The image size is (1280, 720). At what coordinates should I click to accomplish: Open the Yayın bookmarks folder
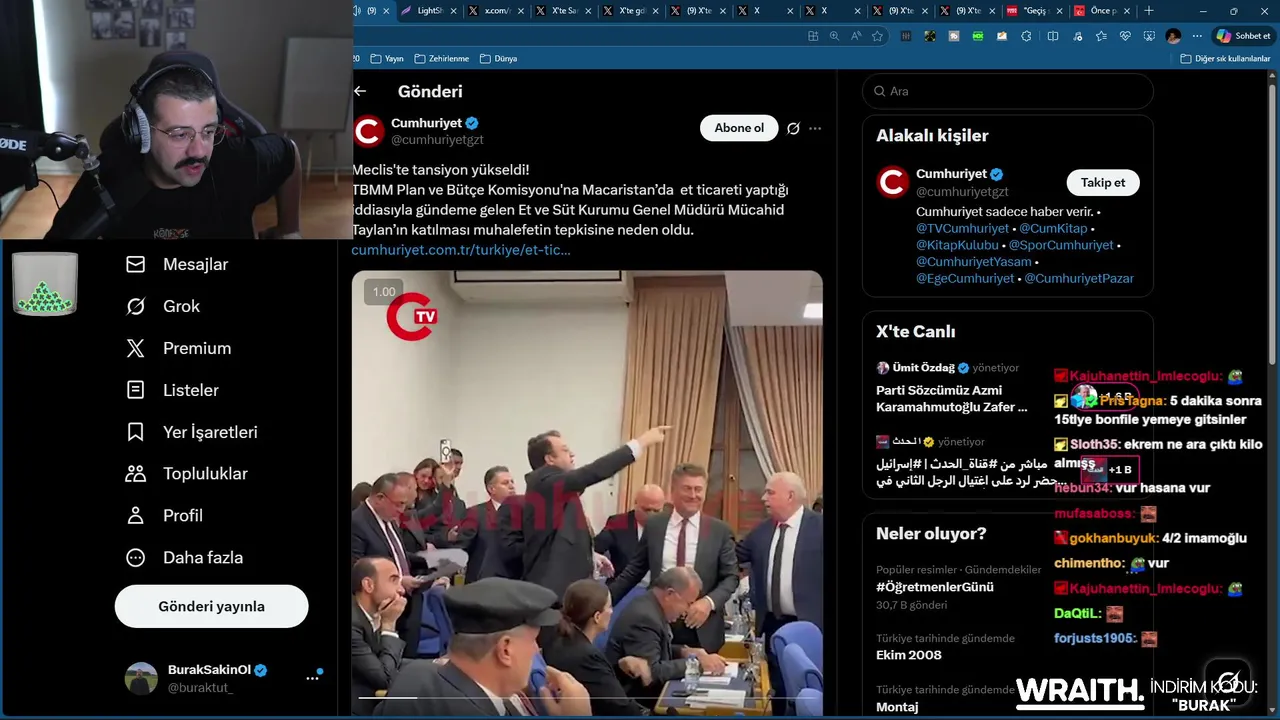(387, 59)
